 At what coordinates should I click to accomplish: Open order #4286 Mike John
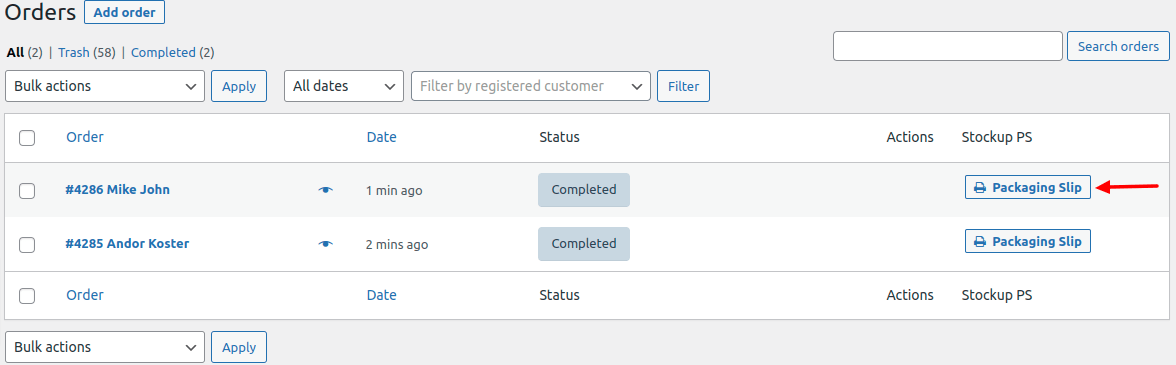coord(118,190)
